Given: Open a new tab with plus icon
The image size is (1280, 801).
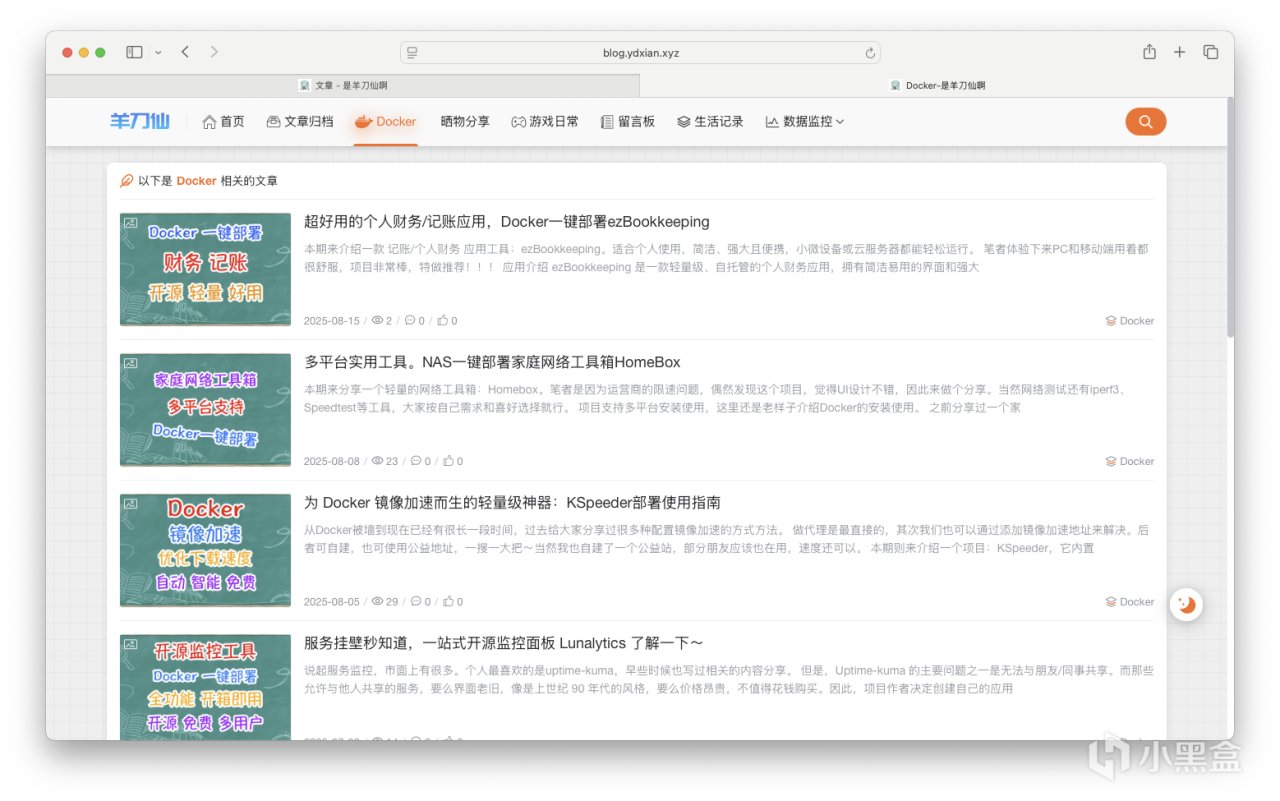Looking at the screenshot, I should tap(1180, 52).
